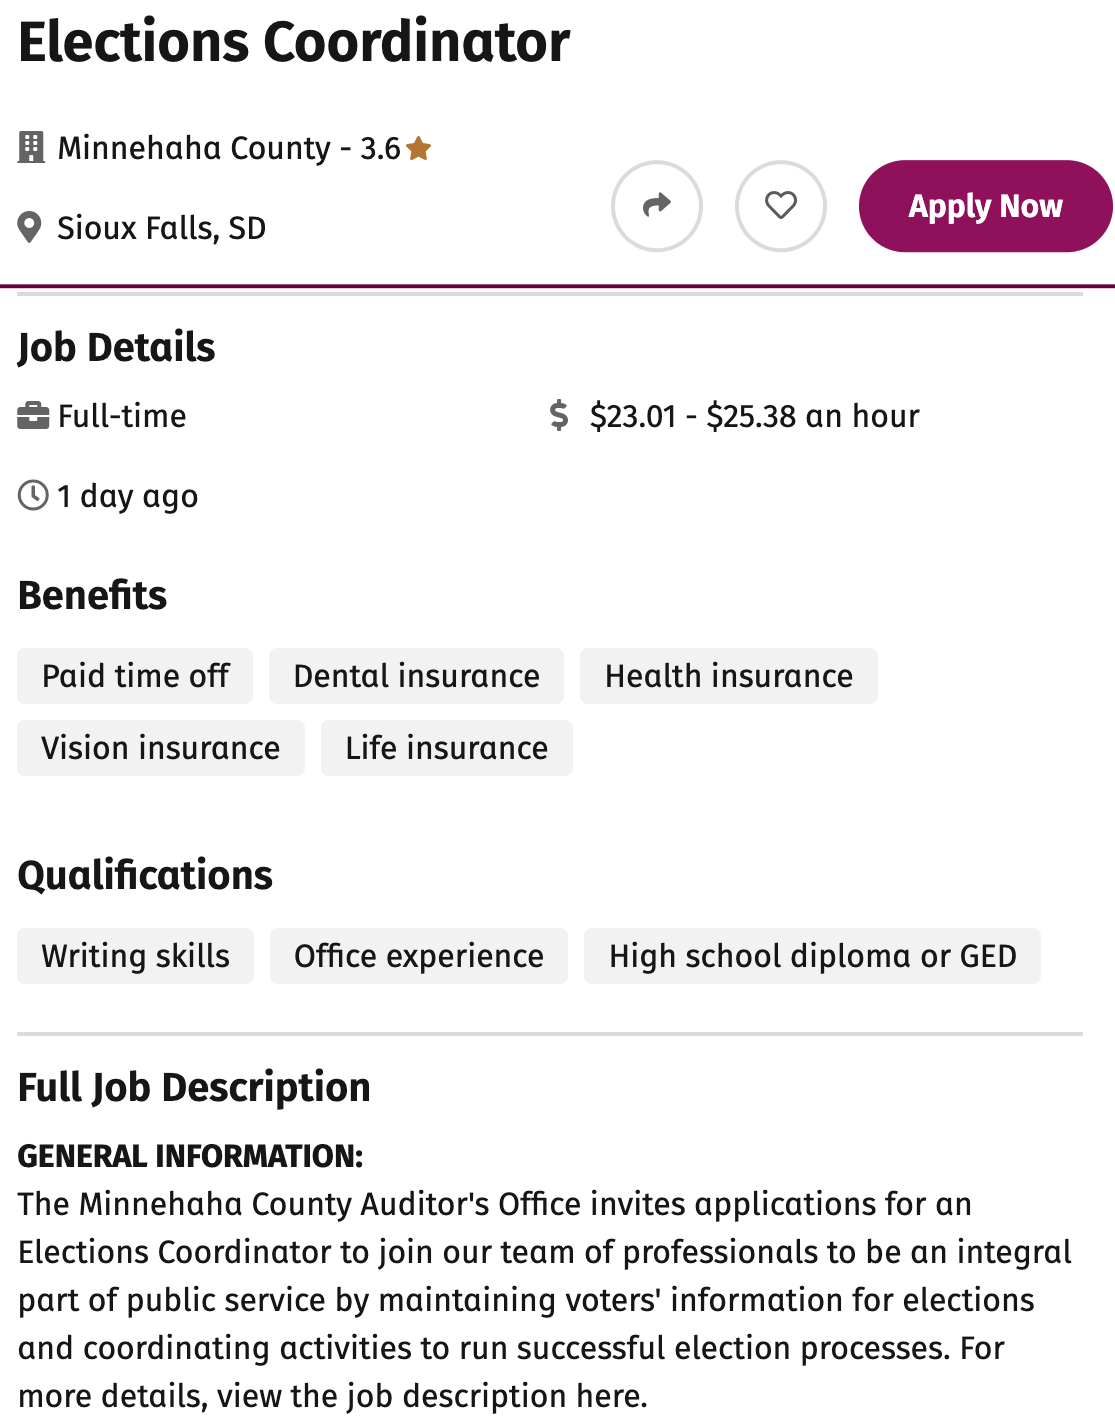Select the Vision insurance benefit tag
This screenshot has width=1115, height=1426.
161,748
